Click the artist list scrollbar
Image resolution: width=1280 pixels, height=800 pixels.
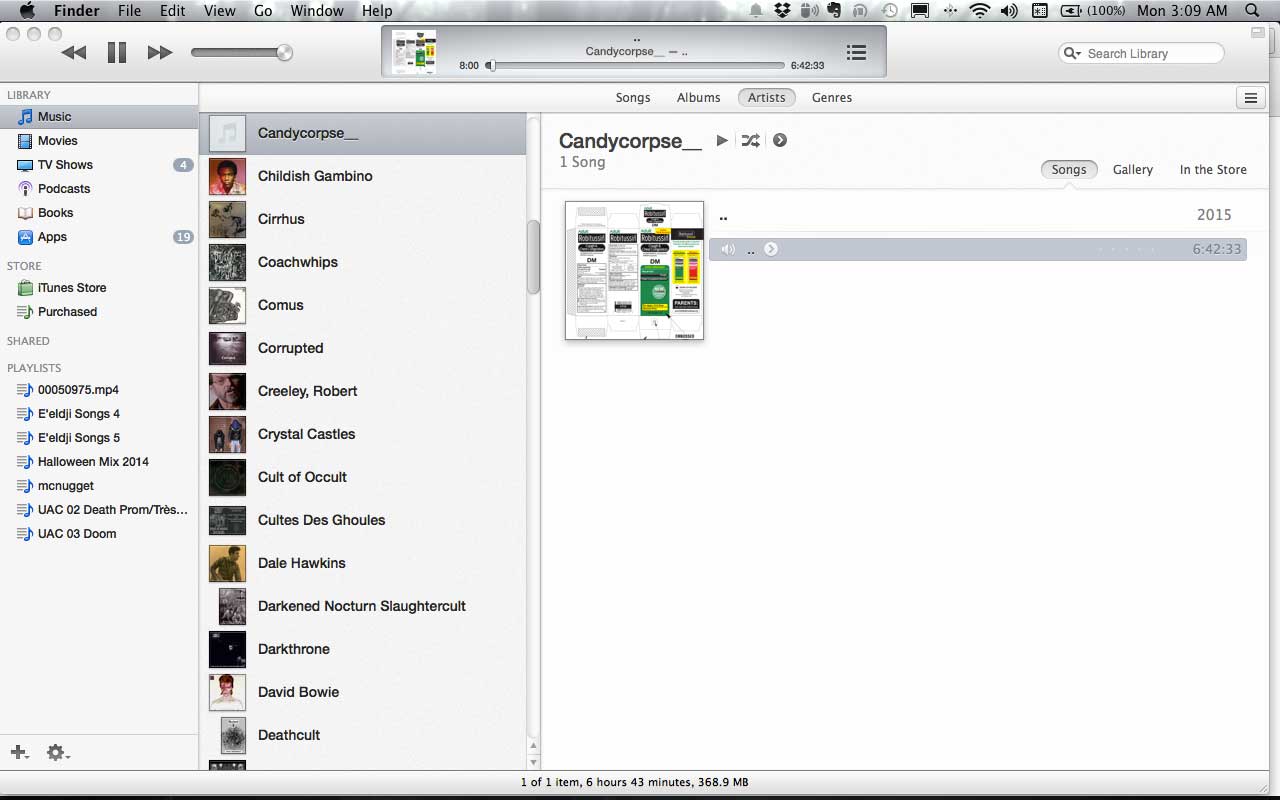click(x=533, y=256)
